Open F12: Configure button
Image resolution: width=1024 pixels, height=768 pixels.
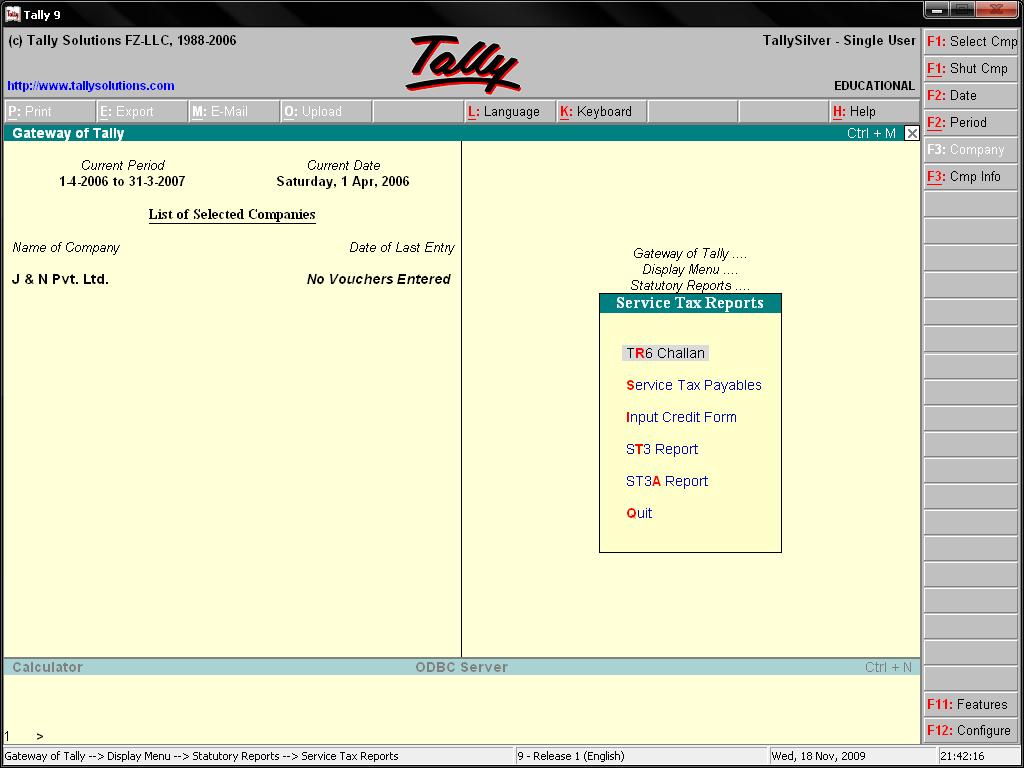[971, 731]
